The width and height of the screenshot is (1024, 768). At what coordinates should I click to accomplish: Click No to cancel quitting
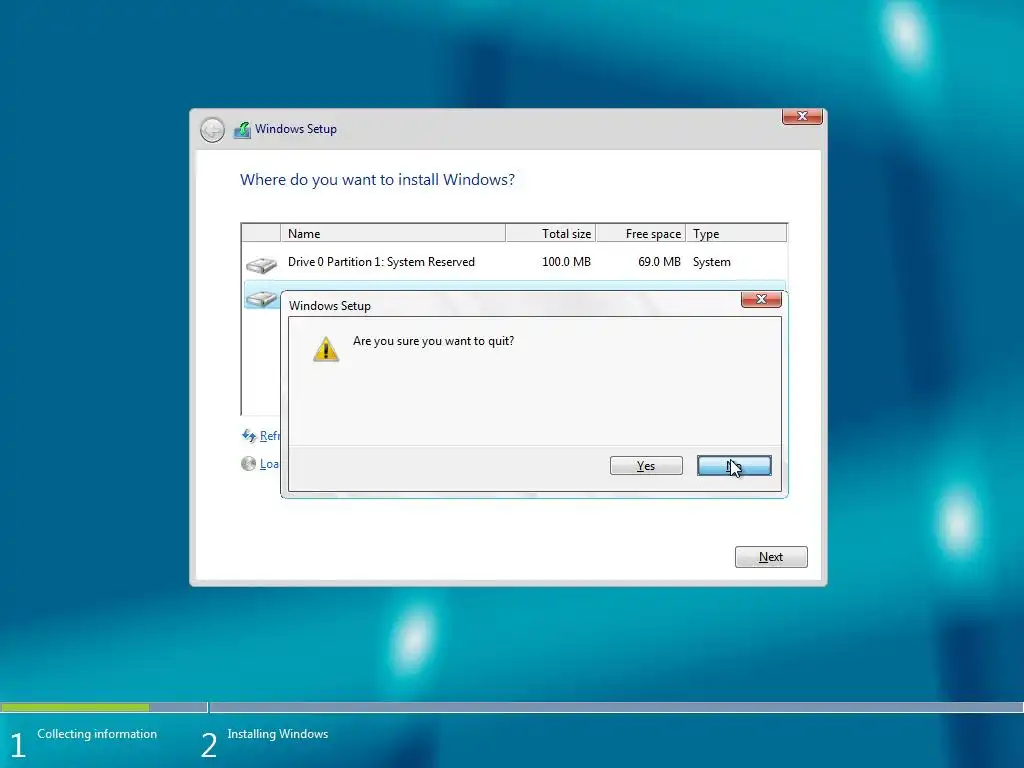coord(734,466)
